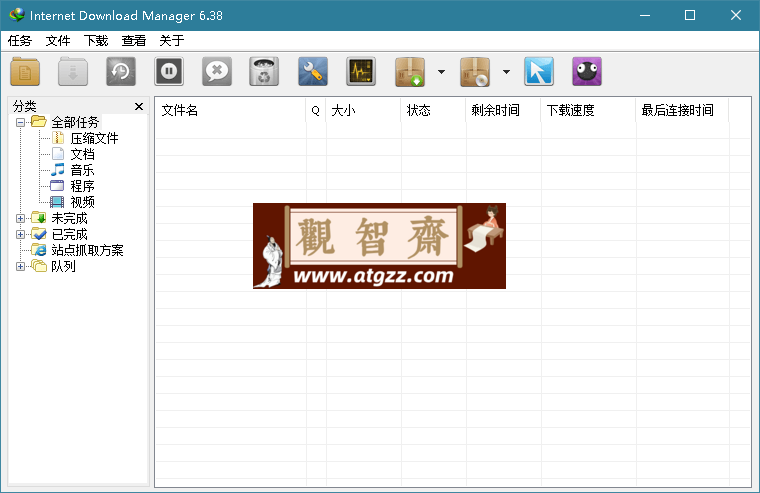Open the 关于 menu

coord(172,41)
